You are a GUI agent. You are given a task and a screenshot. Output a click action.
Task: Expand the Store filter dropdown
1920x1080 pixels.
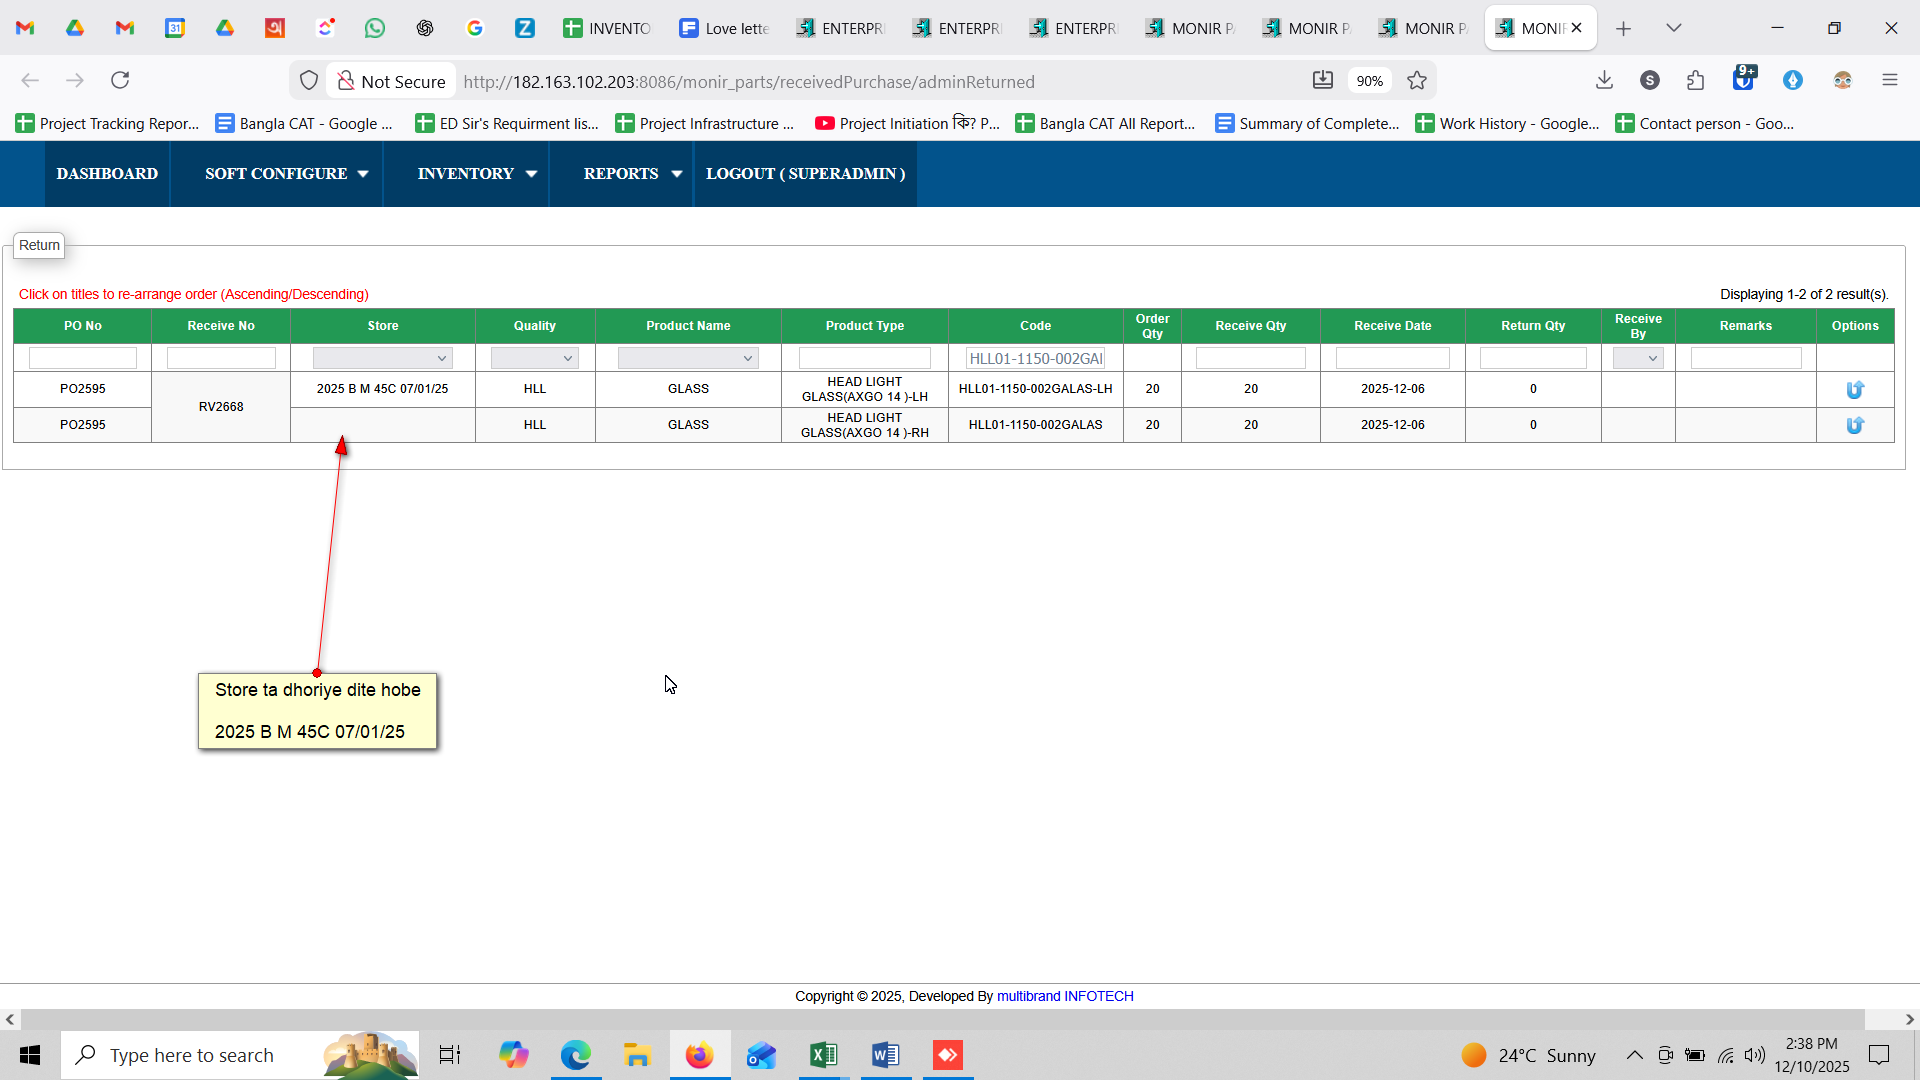(x=382, y=358)
